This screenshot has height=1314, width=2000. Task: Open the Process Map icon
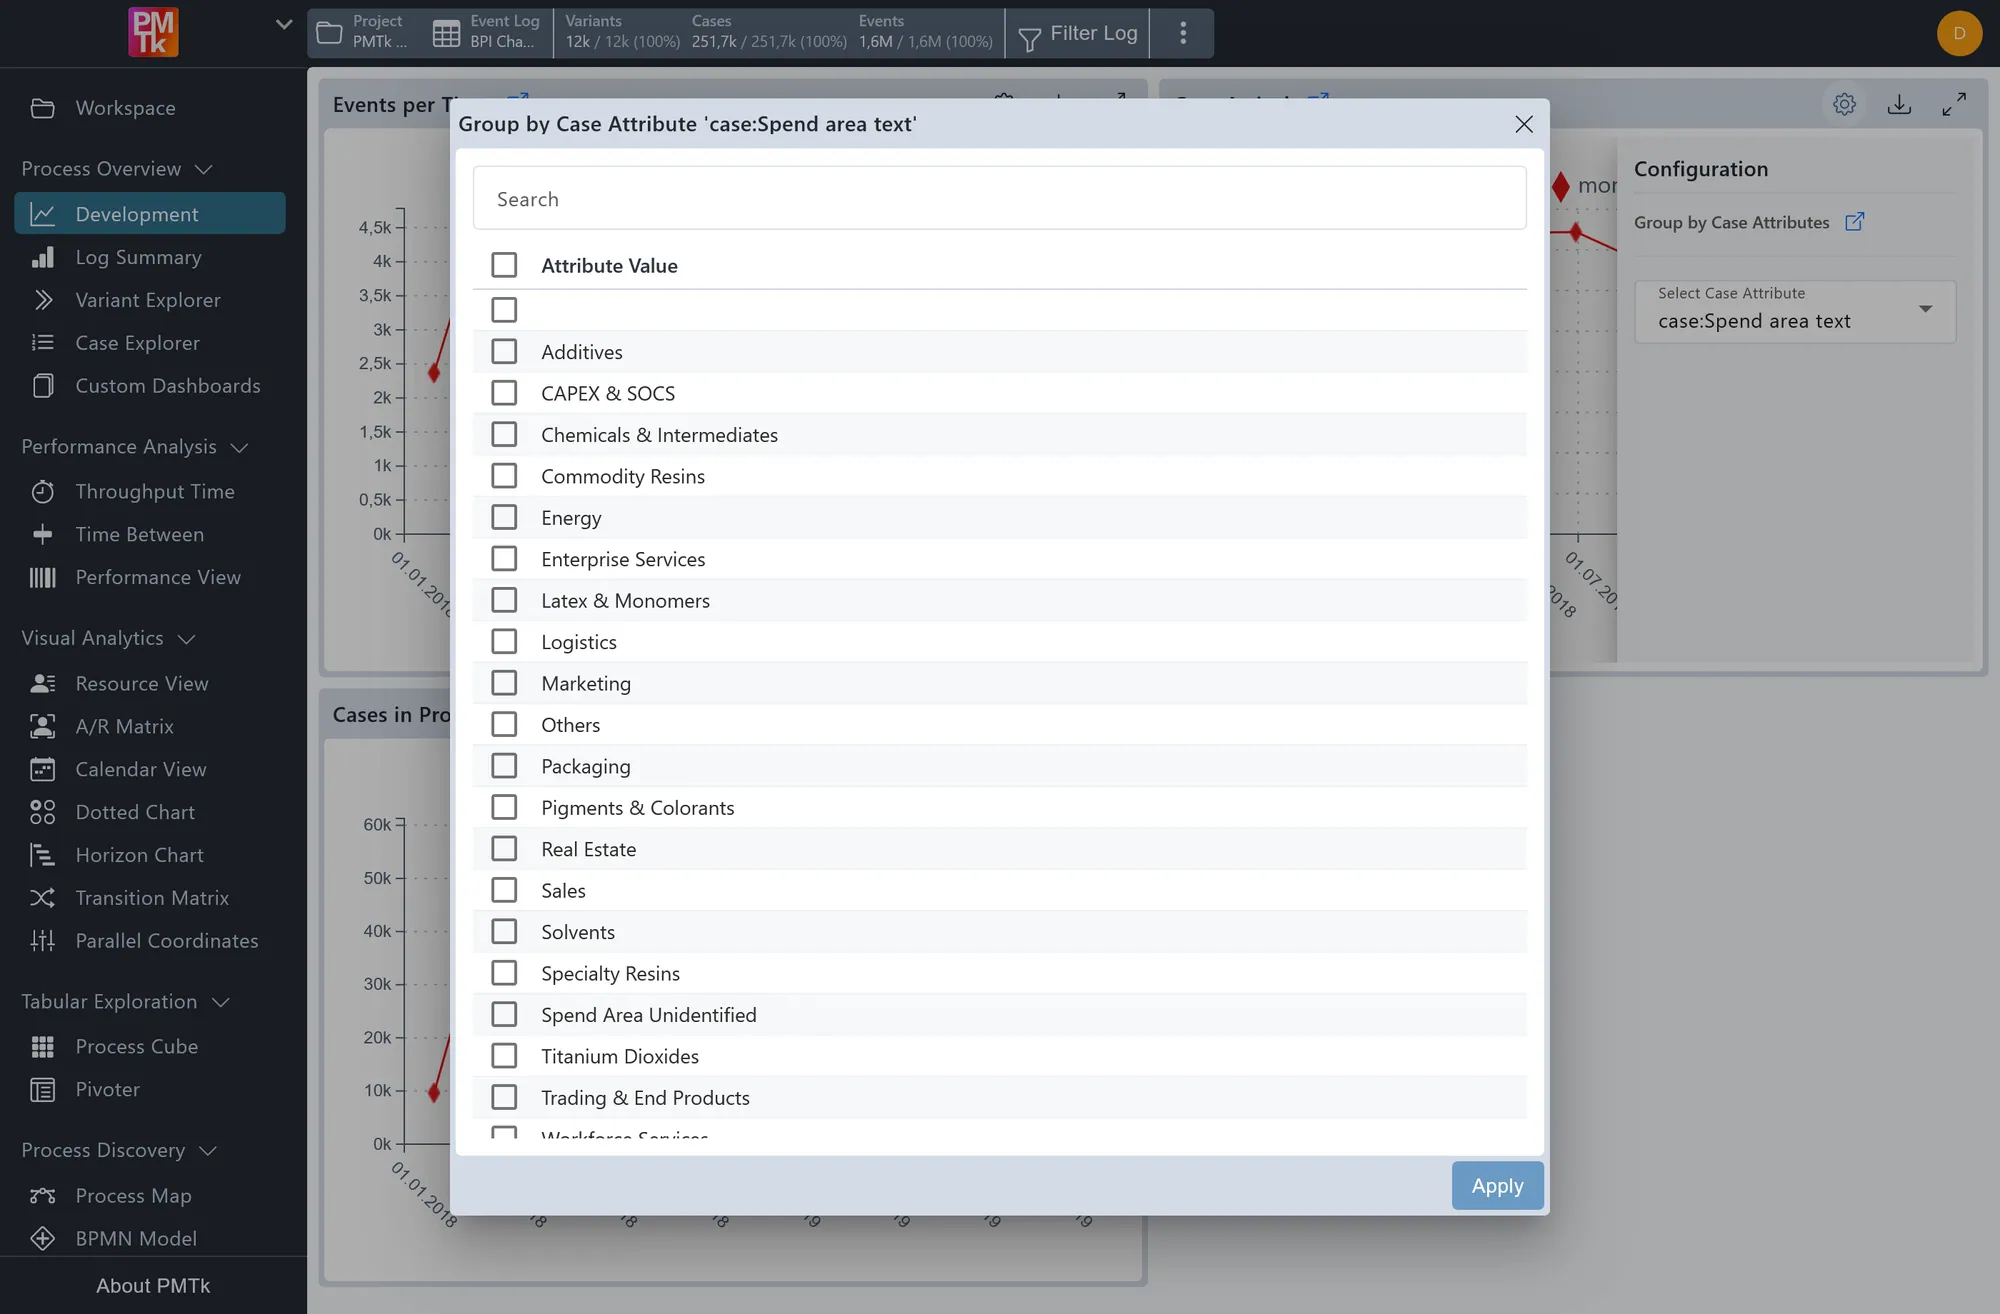[42, 1196]
